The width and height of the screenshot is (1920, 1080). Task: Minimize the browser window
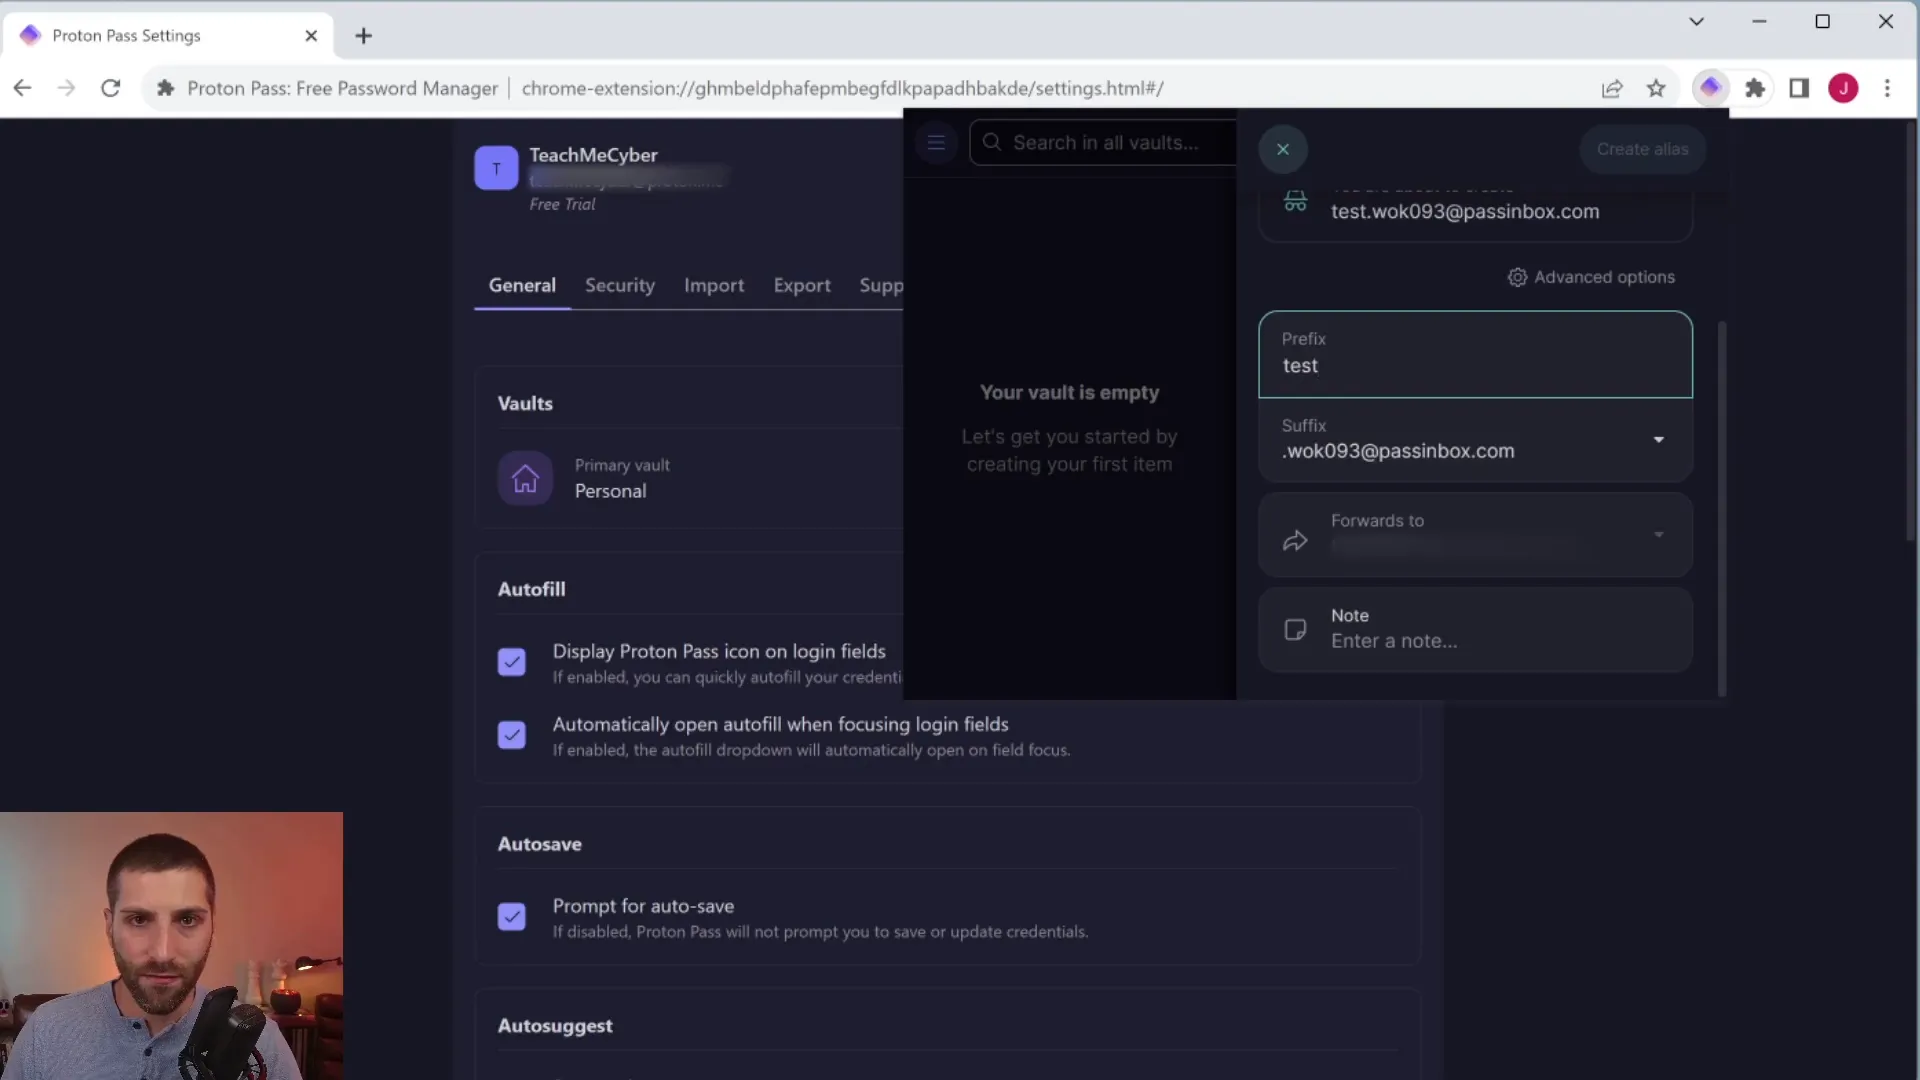1759,21
